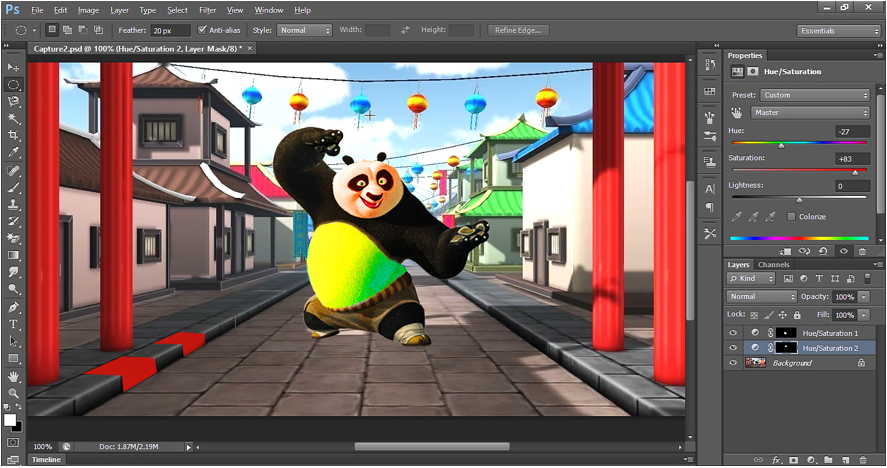This screenshot has width=887, height=468.
Task: Open the Essentials workspace dropdown
Action: pyautogui.click(x=839, y=31)
